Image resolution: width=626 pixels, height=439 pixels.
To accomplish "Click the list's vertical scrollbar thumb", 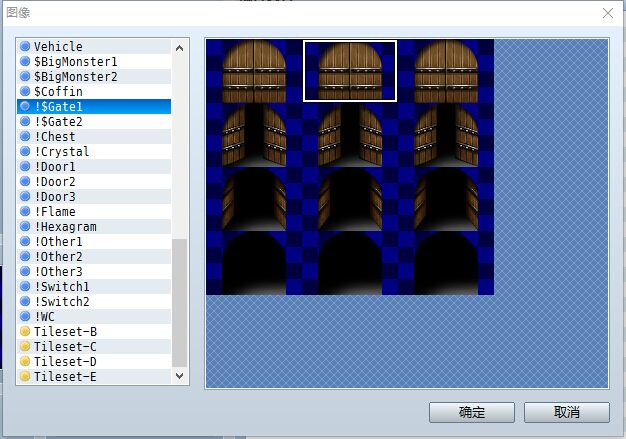I will (x=180, y=303).
